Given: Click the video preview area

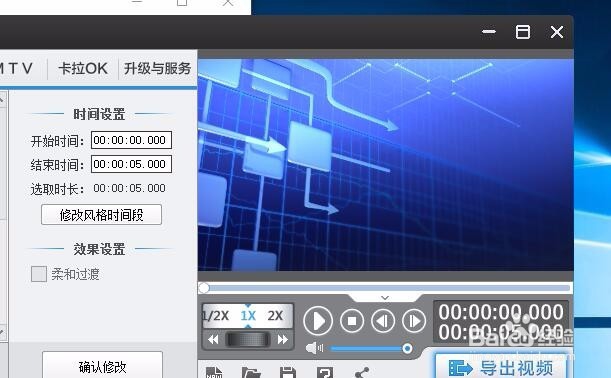Looking at the screenshot, I should coord(385,165).
